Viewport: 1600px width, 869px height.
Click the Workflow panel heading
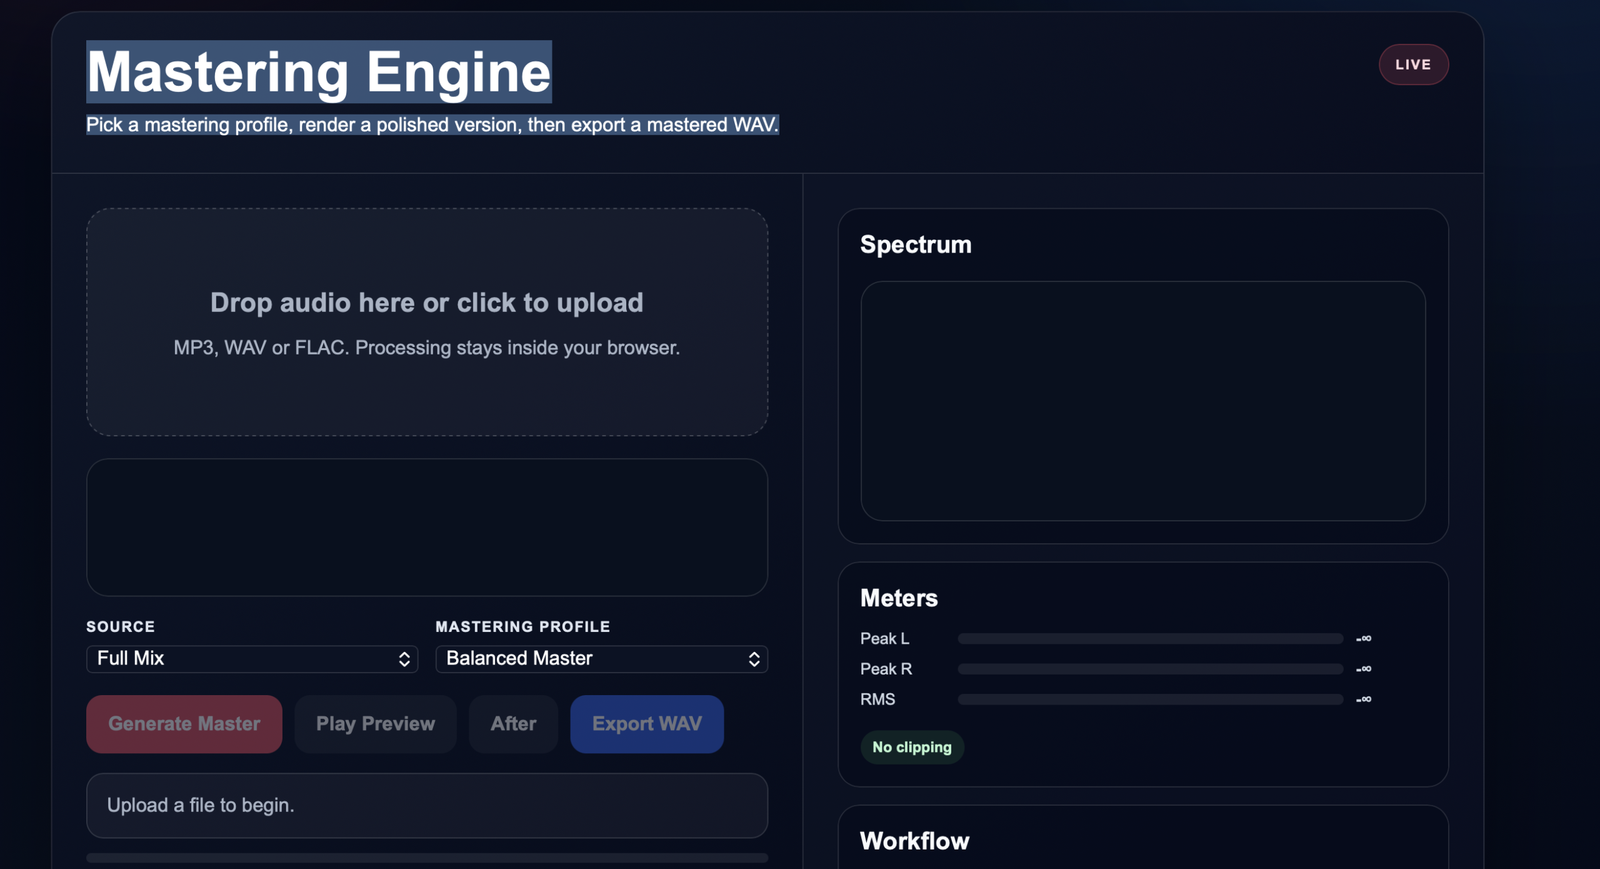pyautogui.click(x=915, y=841)
